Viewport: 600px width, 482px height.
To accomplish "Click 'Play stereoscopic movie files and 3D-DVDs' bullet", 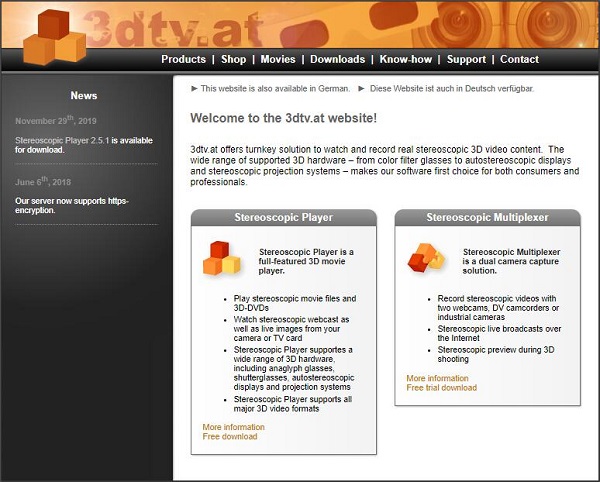I will click(295, 303).
